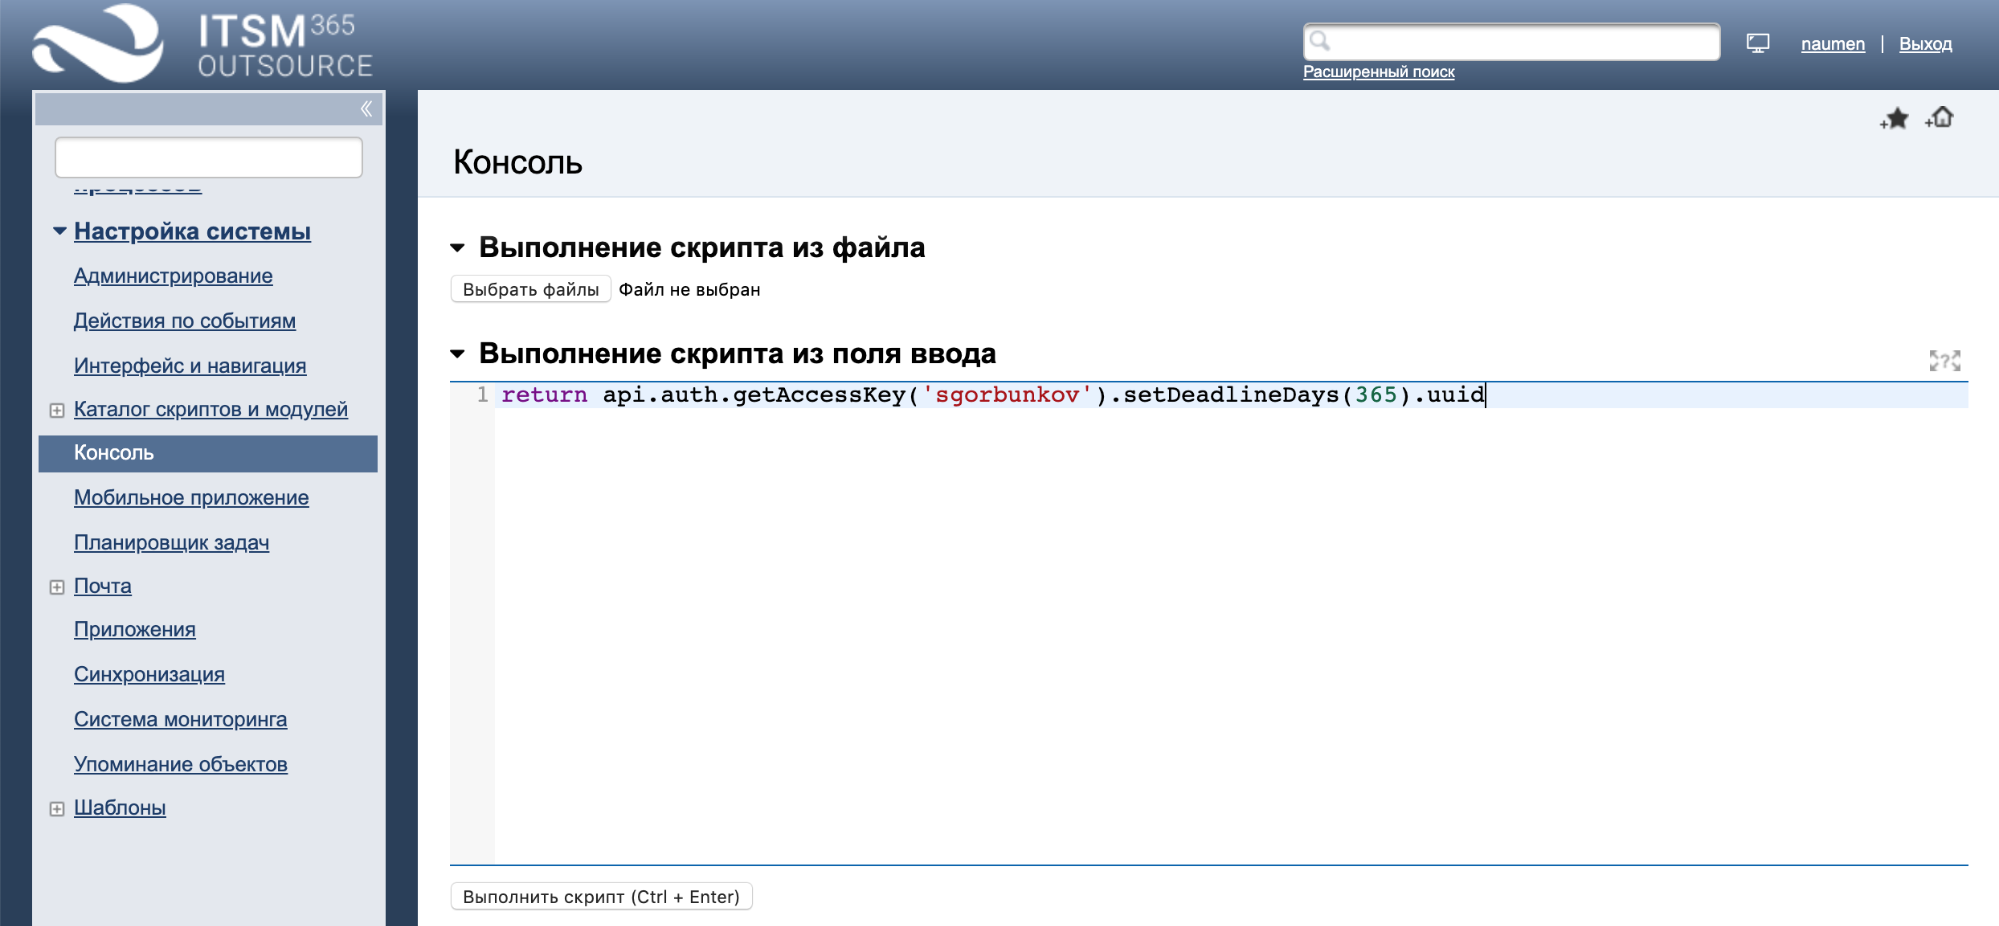Expand the Шаблоны tree node
The height and width of the screenshot is (926, 1999).
pyautogui.click(x=57, y=809)
